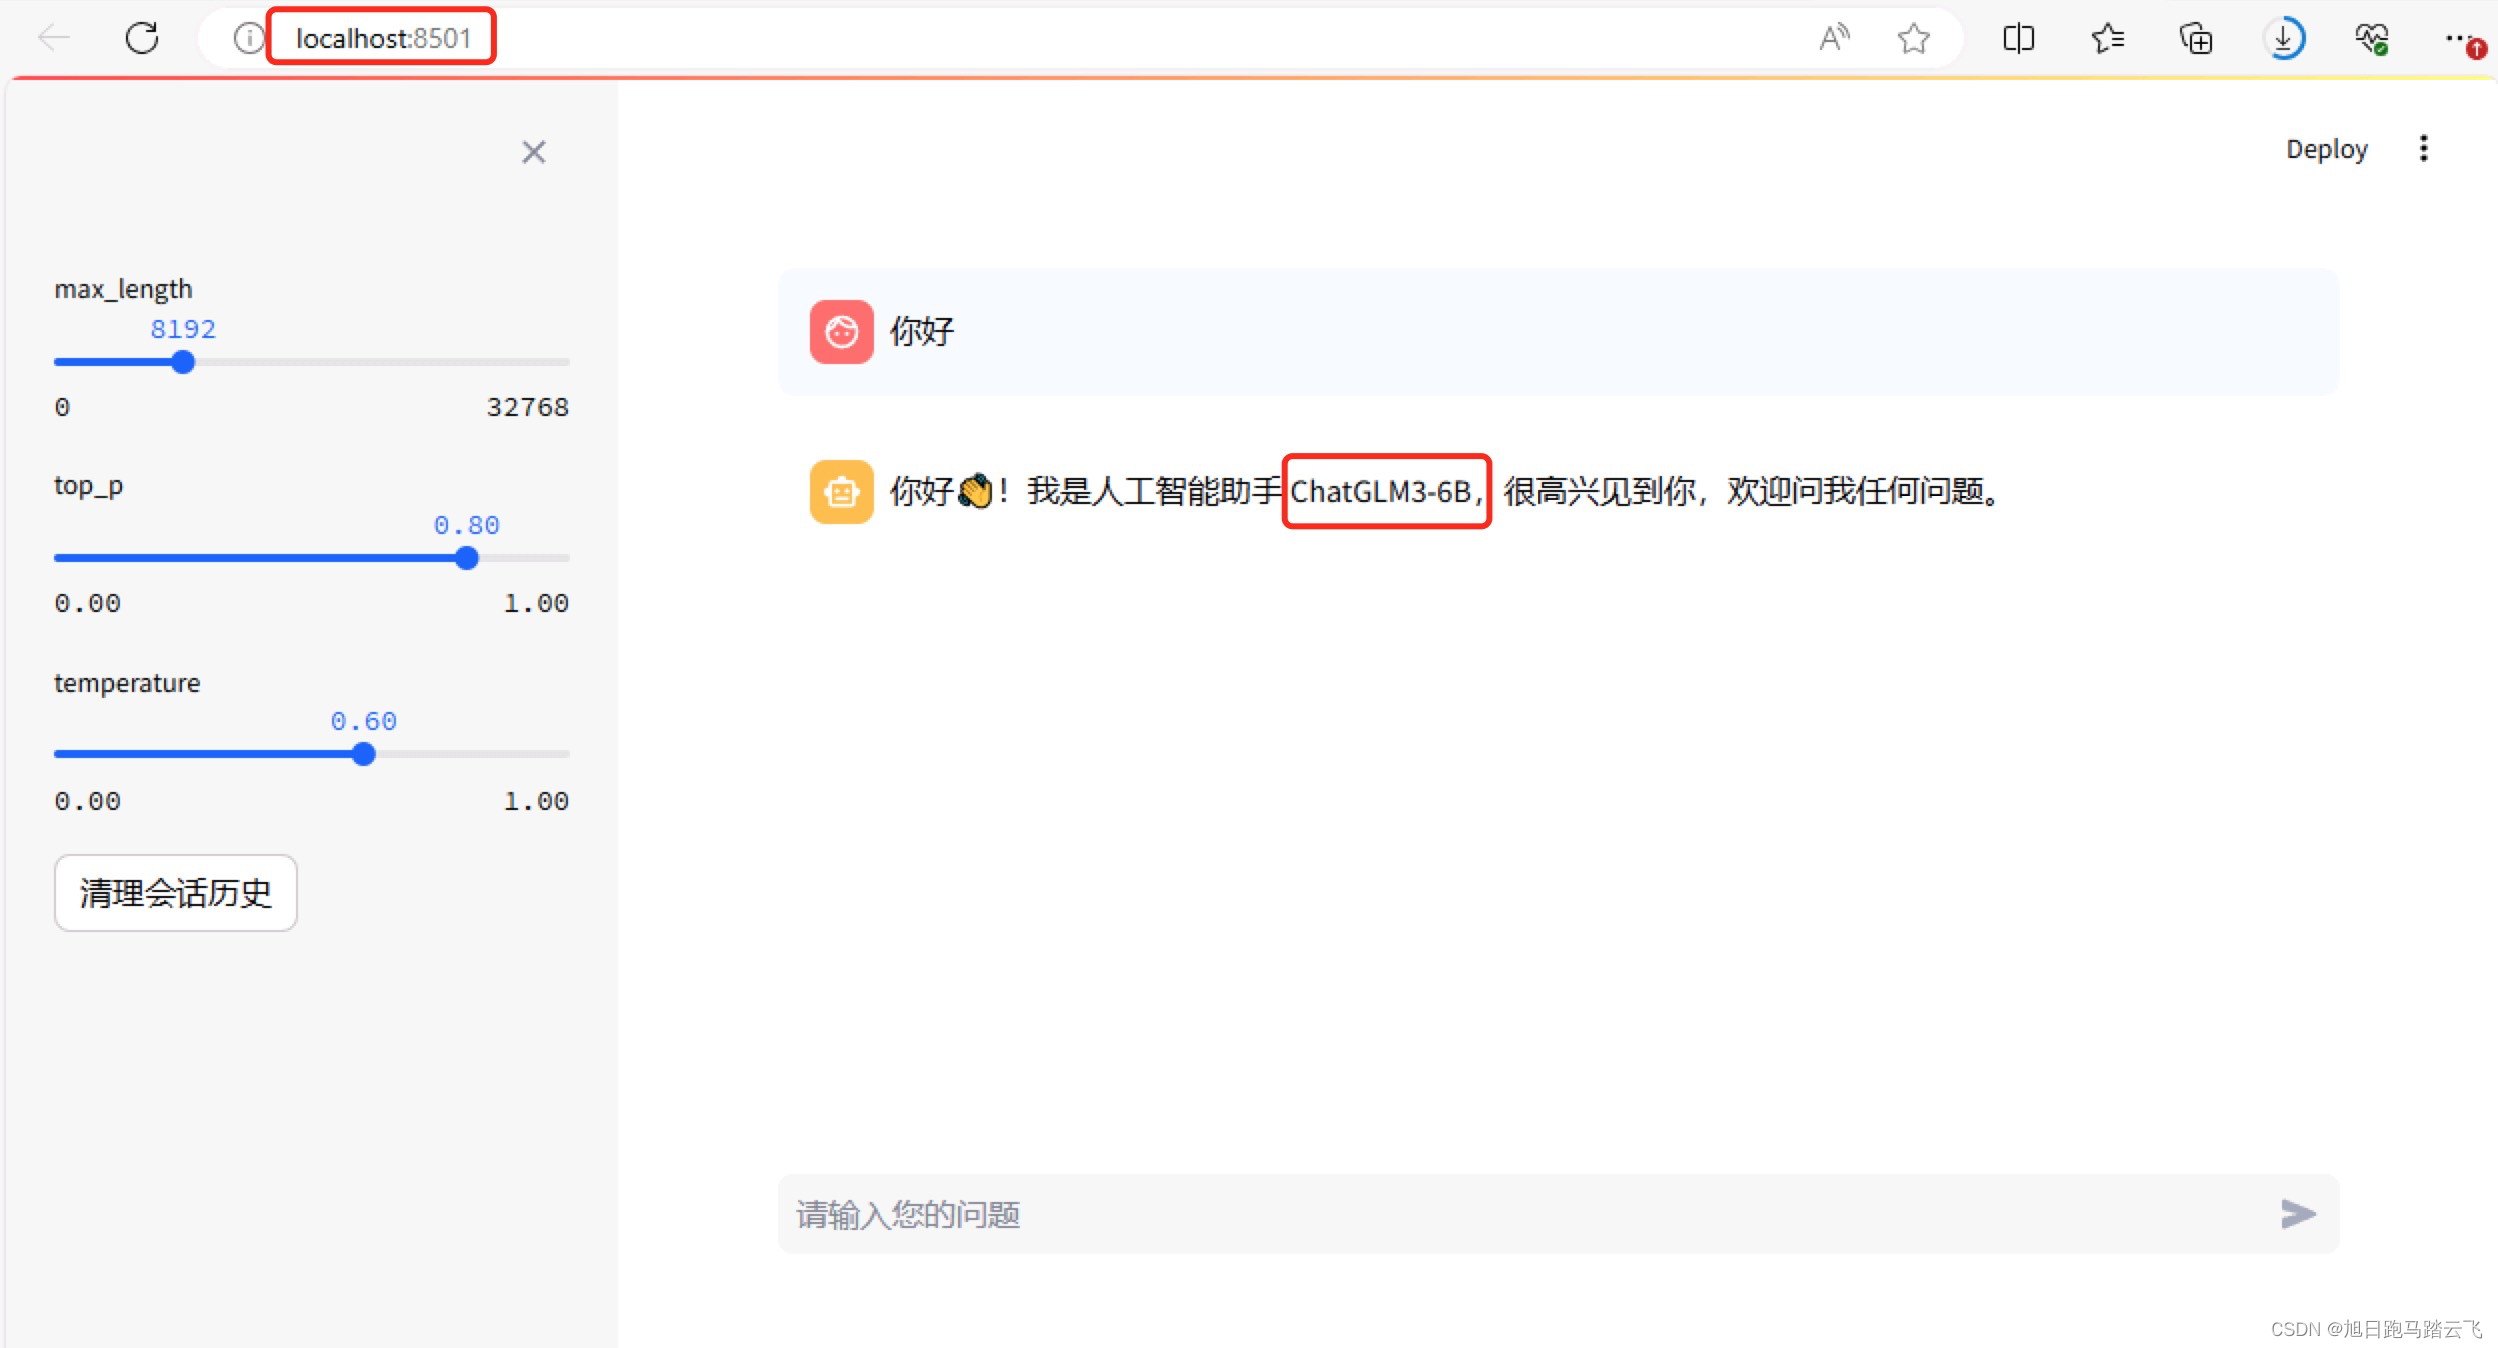
Task: Click the max_length slider handle
Action: pos(182,362)
